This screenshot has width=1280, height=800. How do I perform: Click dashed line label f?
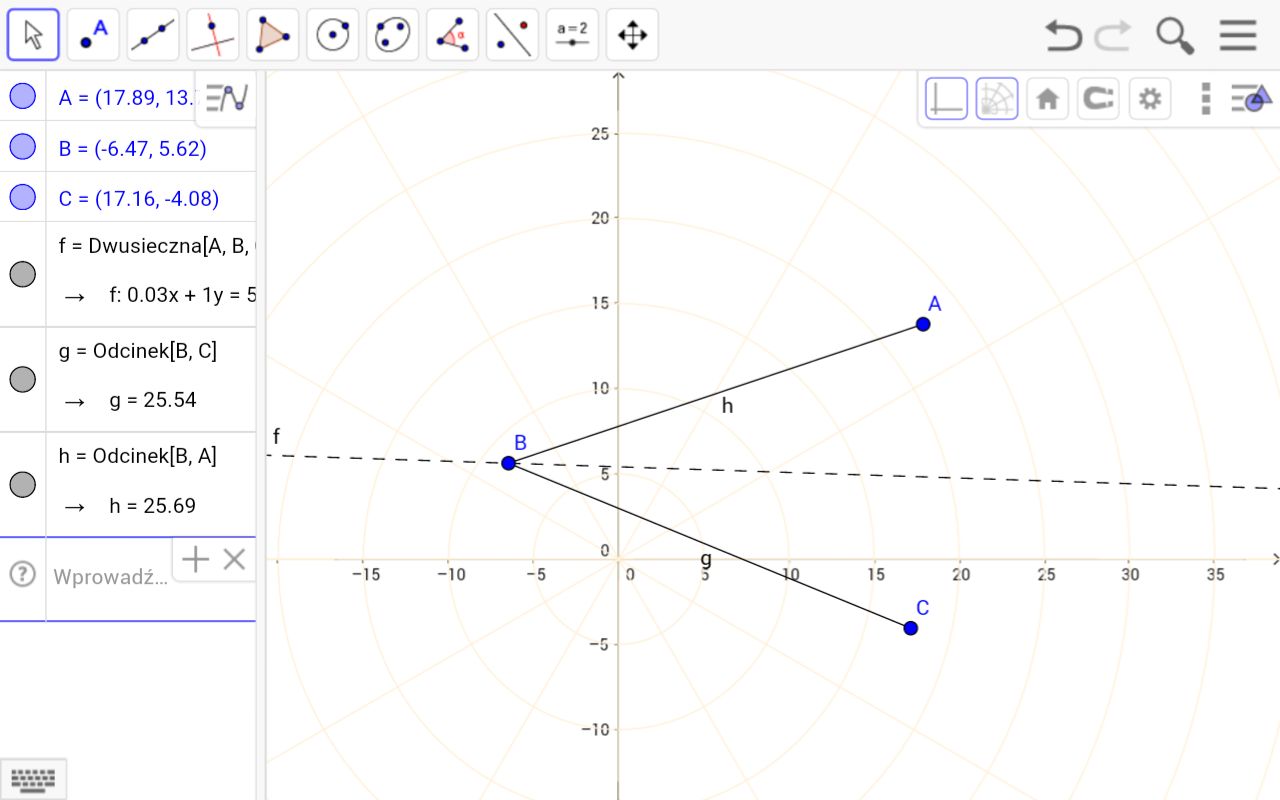pyautogui.click(x=276, y=436)
